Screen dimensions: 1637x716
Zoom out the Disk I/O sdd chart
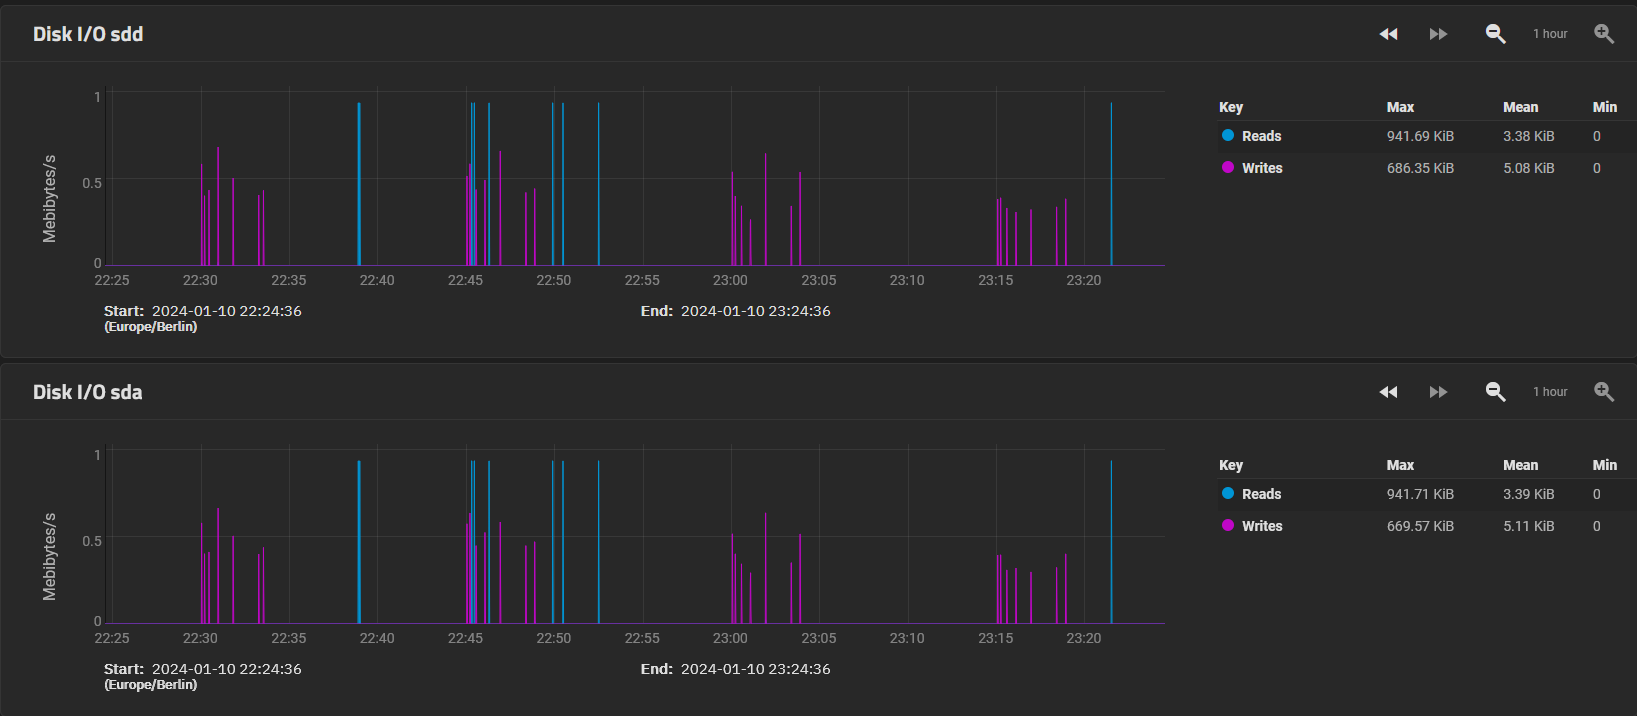coord(1495,34)
